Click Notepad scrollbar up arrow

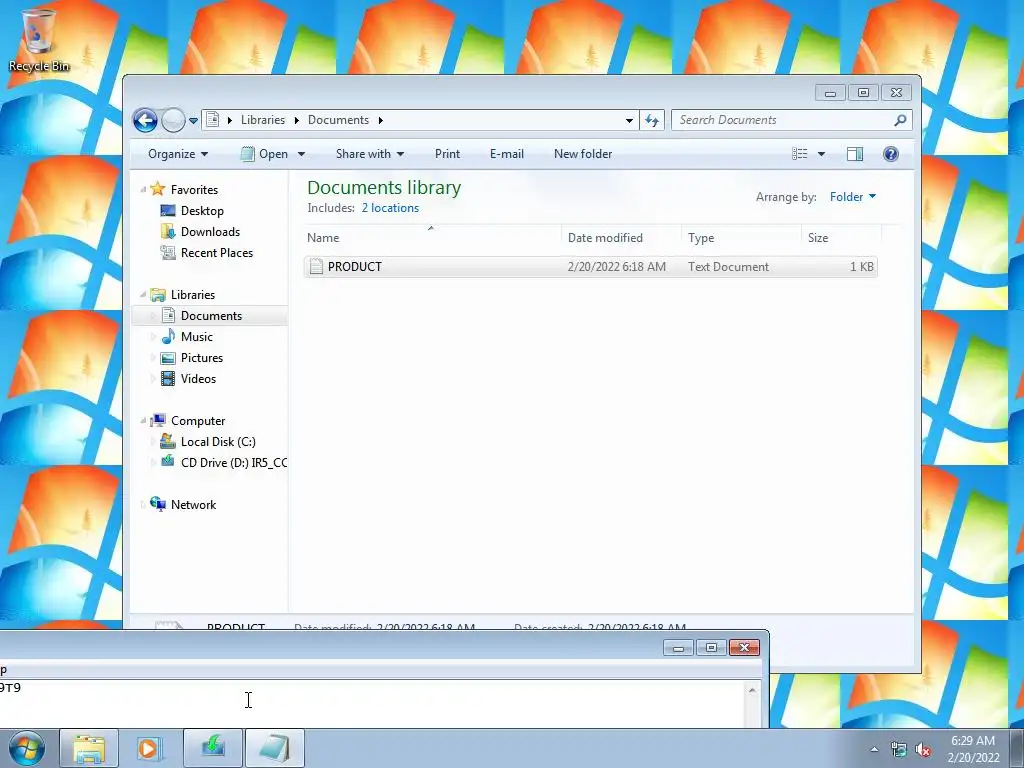pyautogui.click(x=752, y=690)
